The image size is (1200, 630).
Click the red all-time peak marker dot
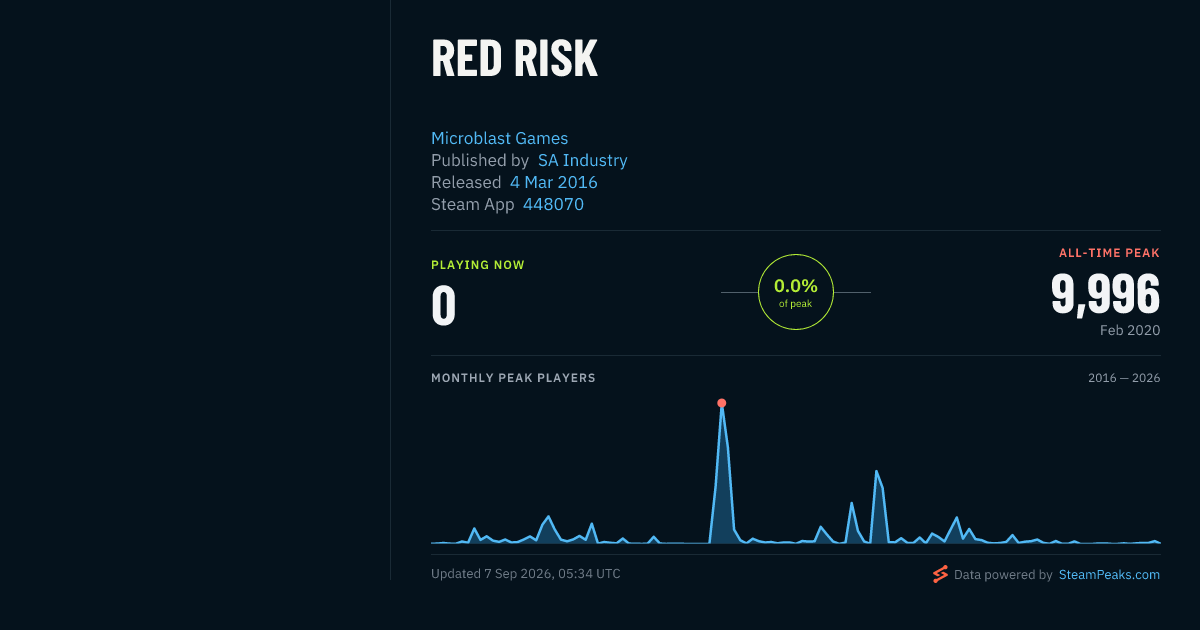pyautogui.click(x=721, y=403)
